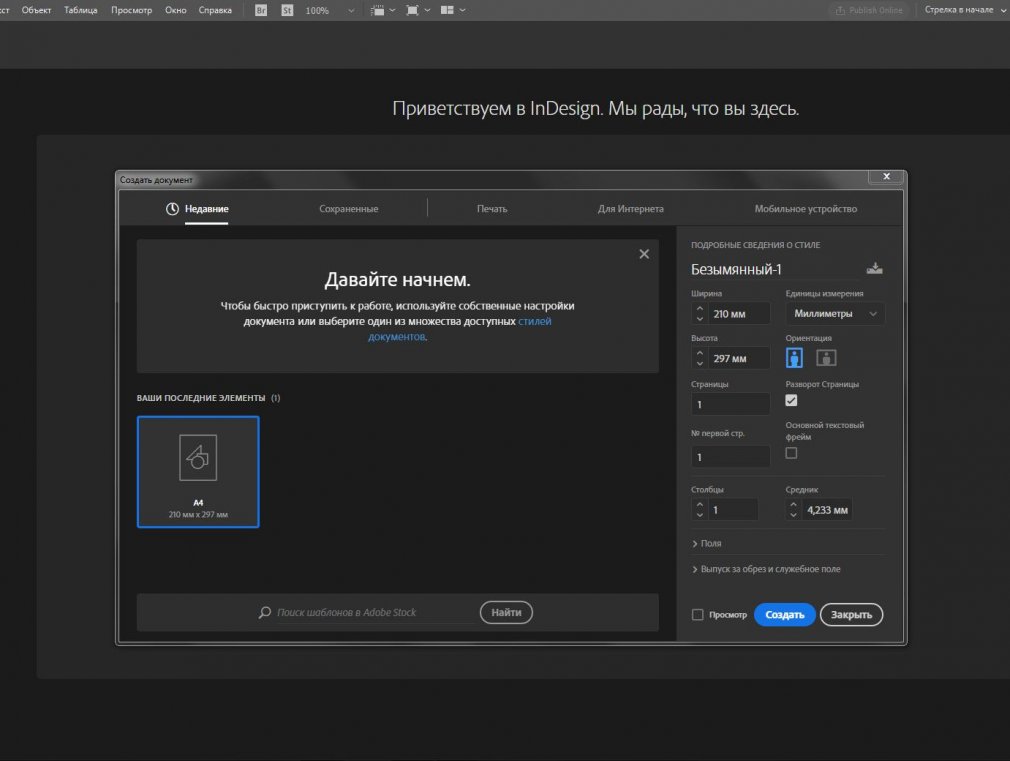Dismiss the 'Давайте начнем' banner
This screenshot has width=1010, height=761.
click(x=644, y=254)
